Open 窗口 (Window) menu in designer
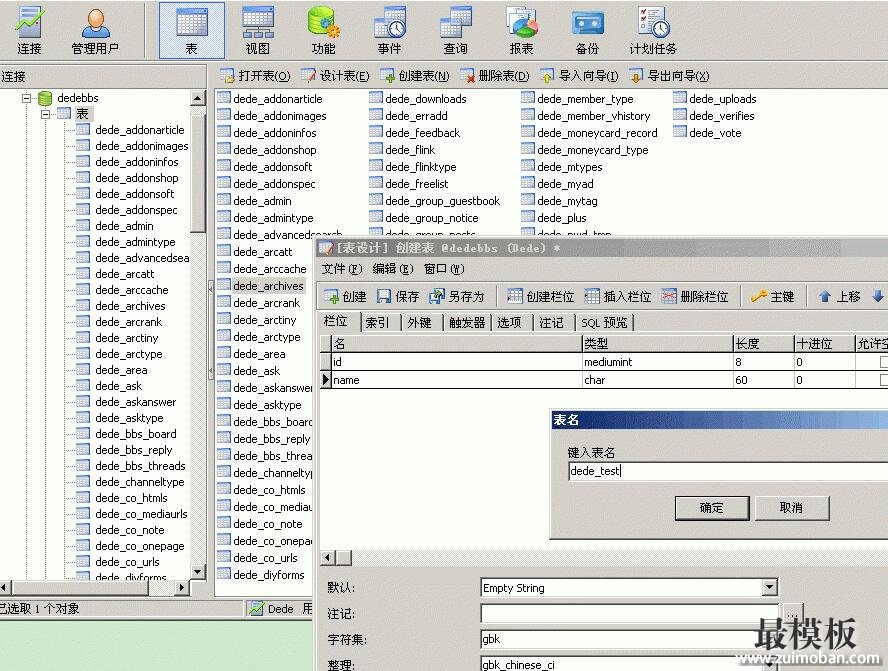 [x=444, y=269]
